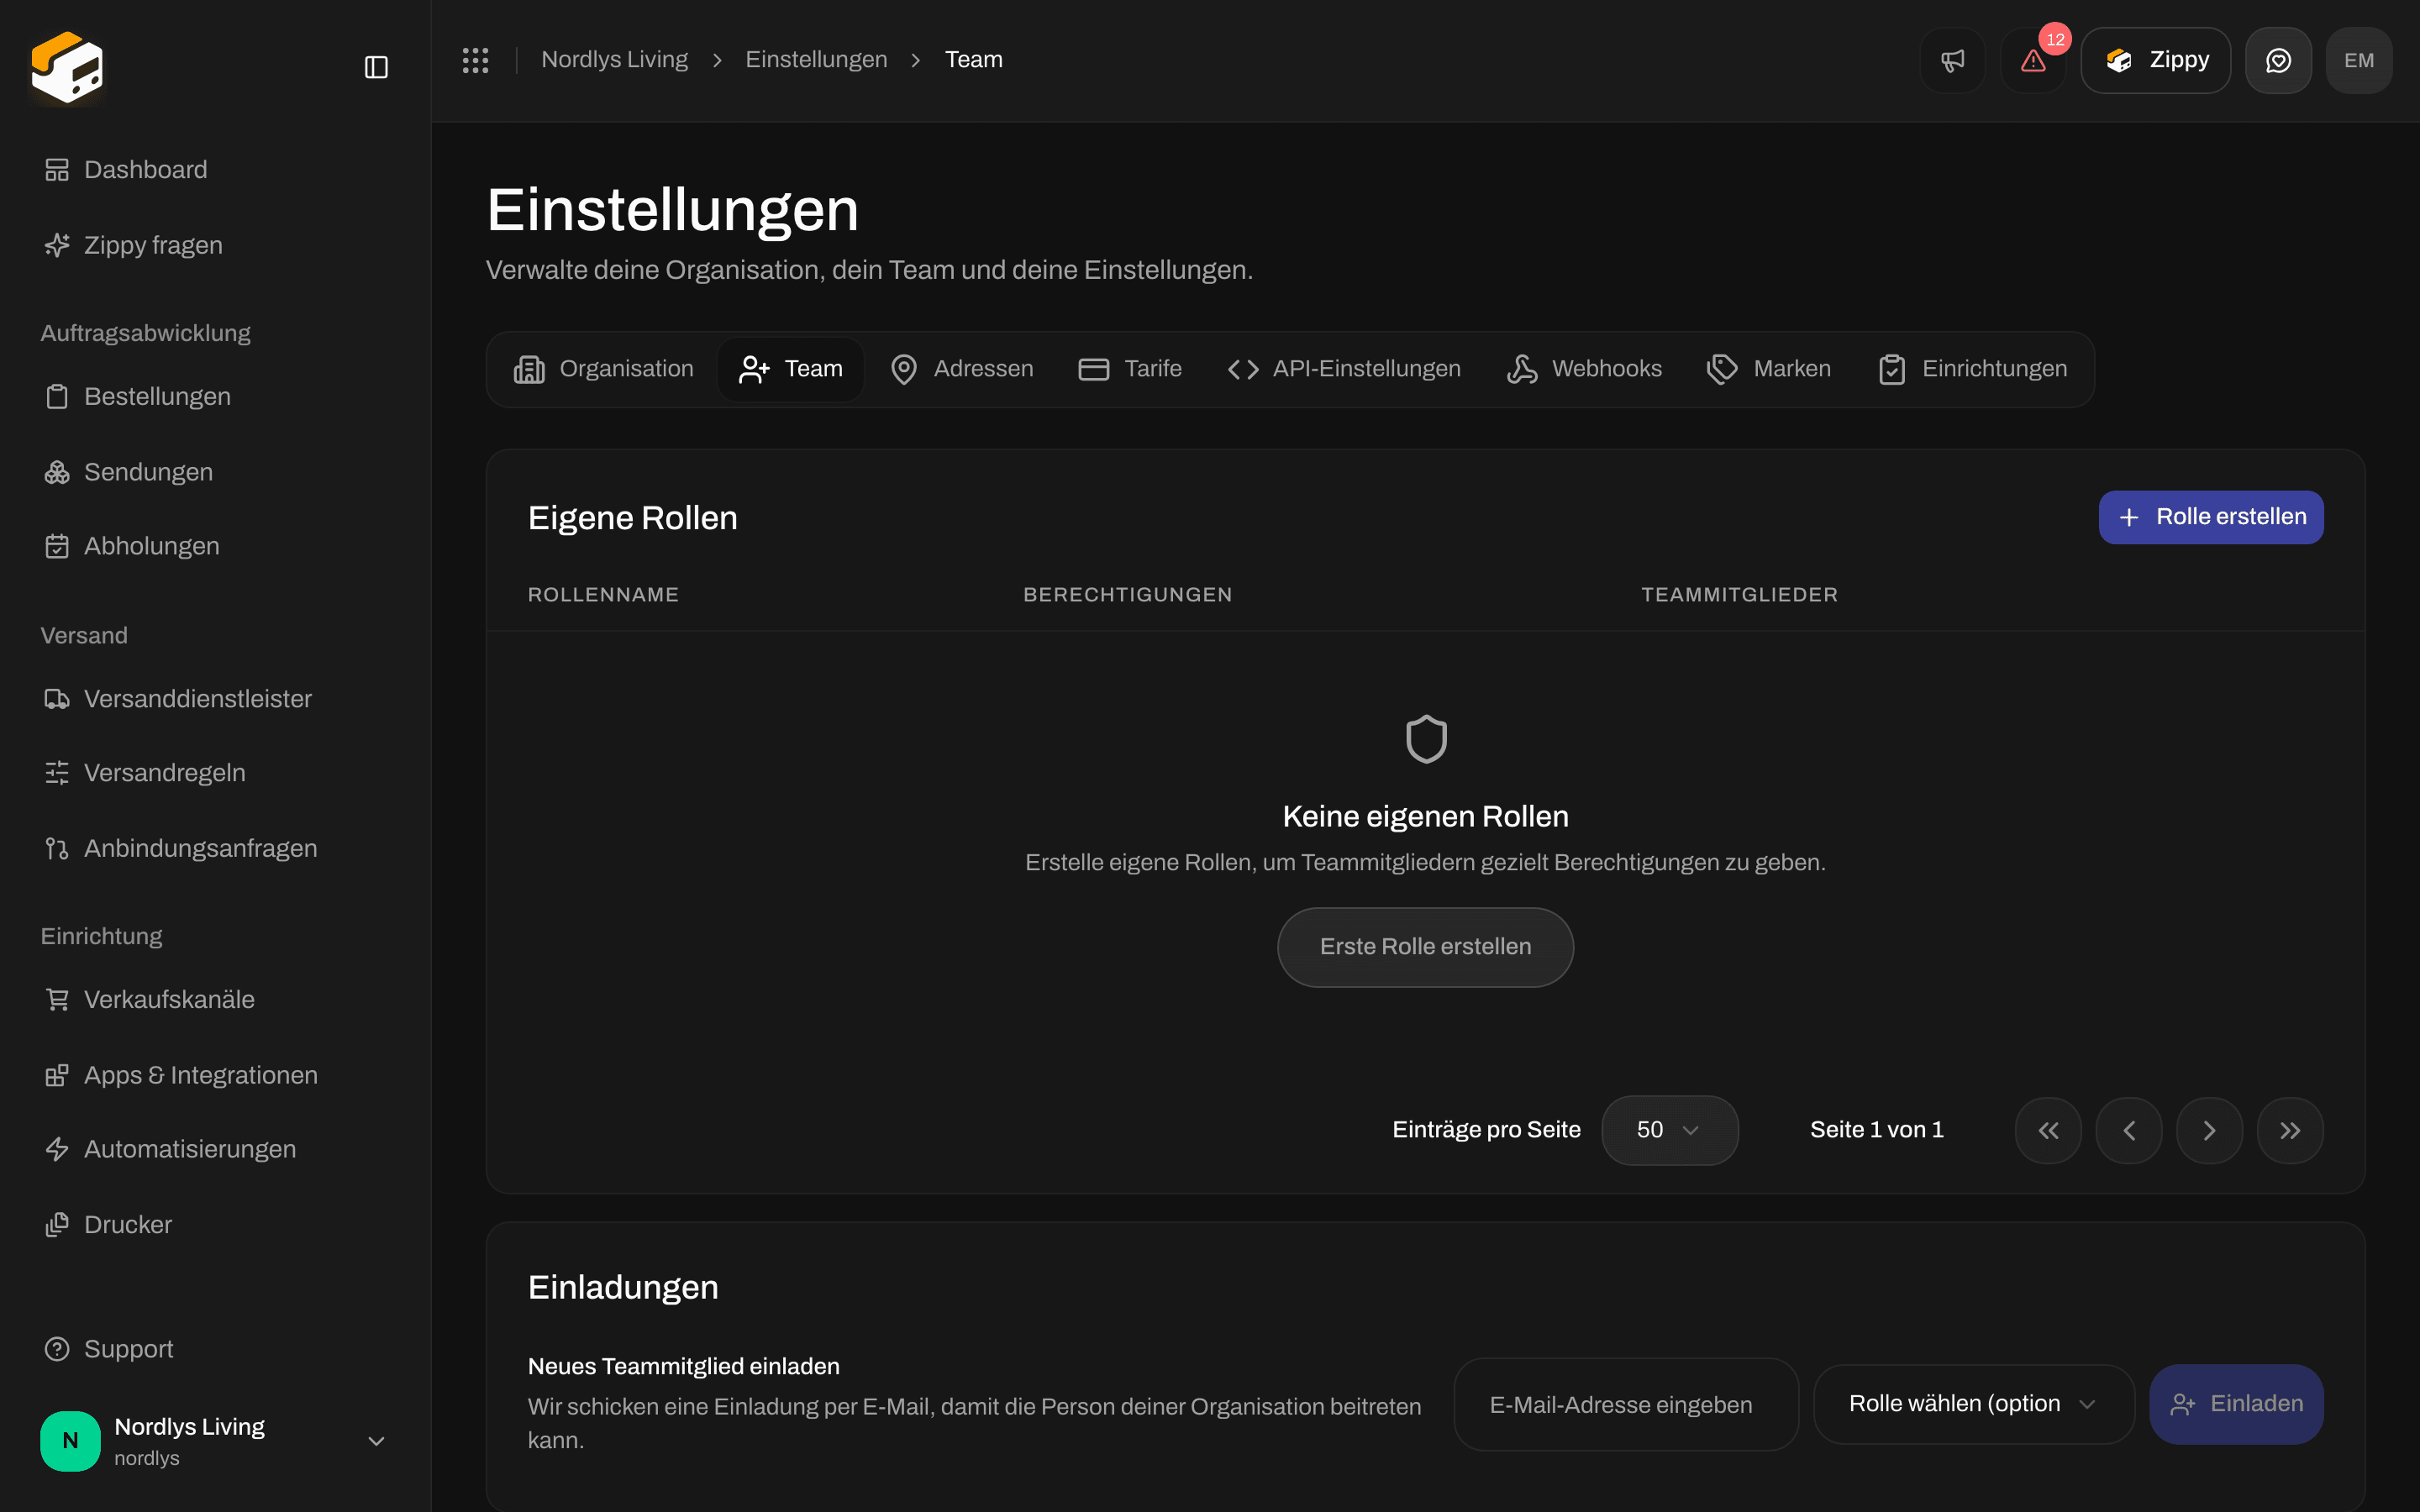
Task: Click the TEAMMITGLIEDER column header
Action: pos(1739,595)
